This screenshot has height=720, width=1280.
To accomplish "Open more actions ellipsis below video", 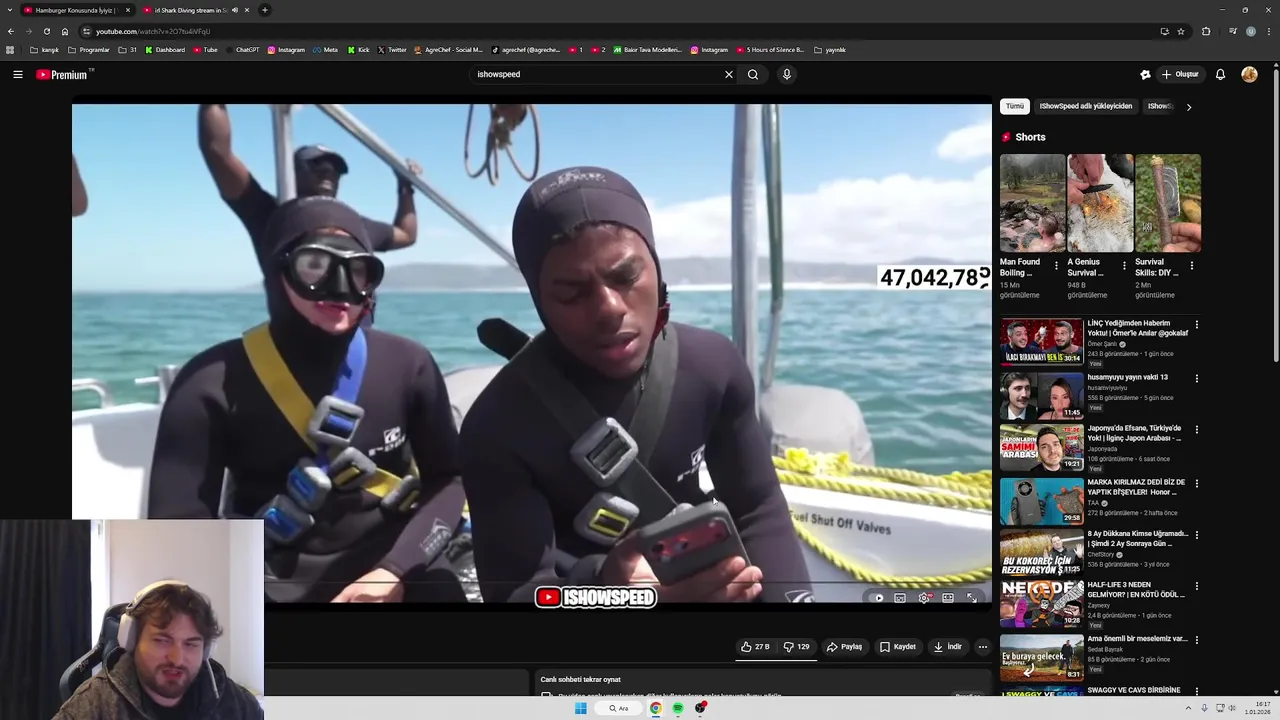I will tap(983, 647).
